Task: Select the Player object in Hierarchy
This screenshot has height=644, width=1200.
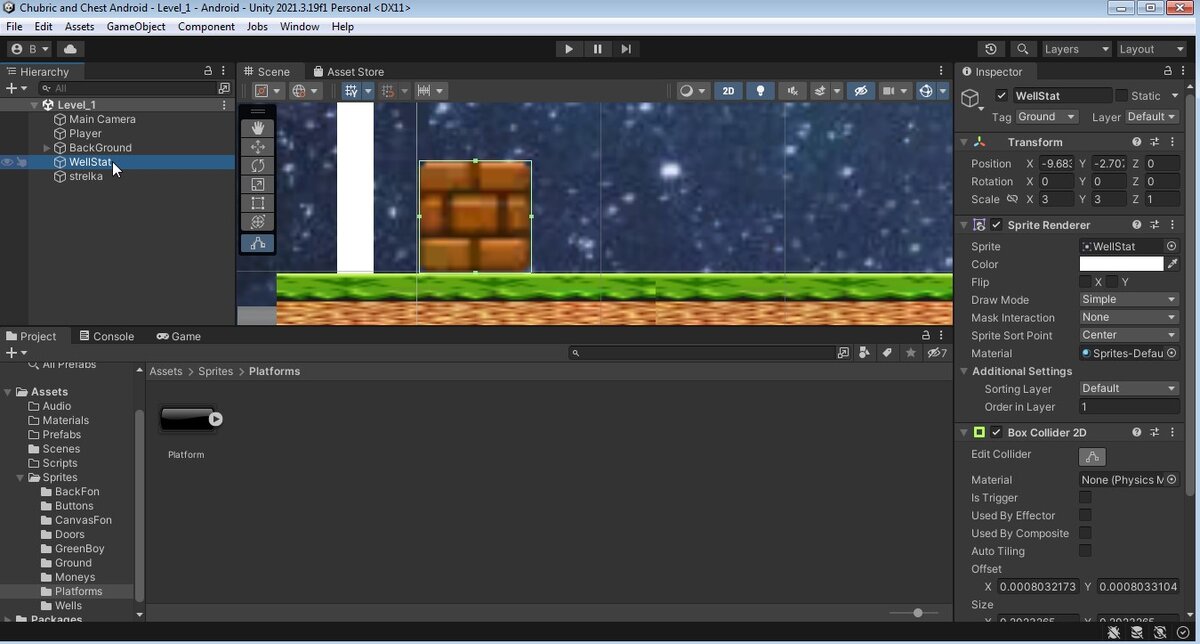Action: click(x=85, y=133)
